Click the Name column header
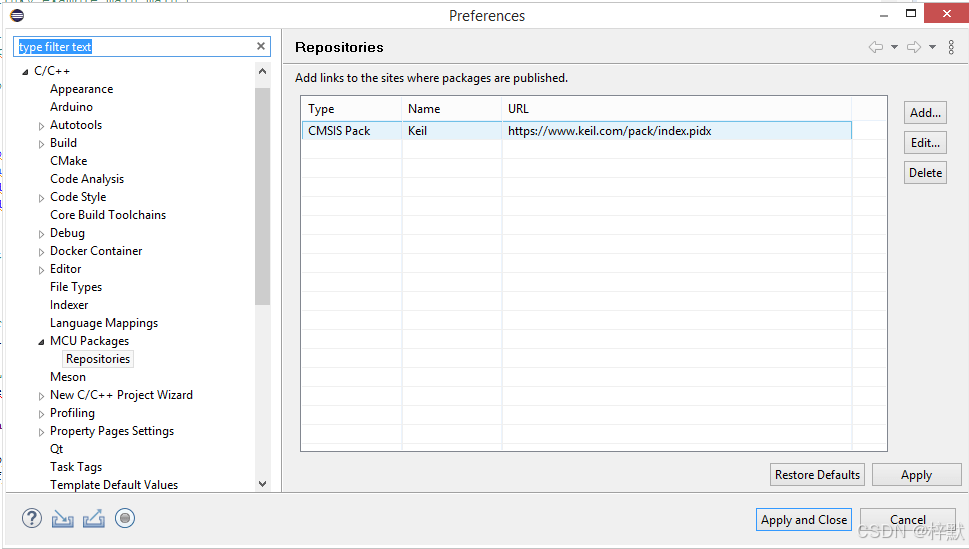969x549 pixels. pos(452,109)
